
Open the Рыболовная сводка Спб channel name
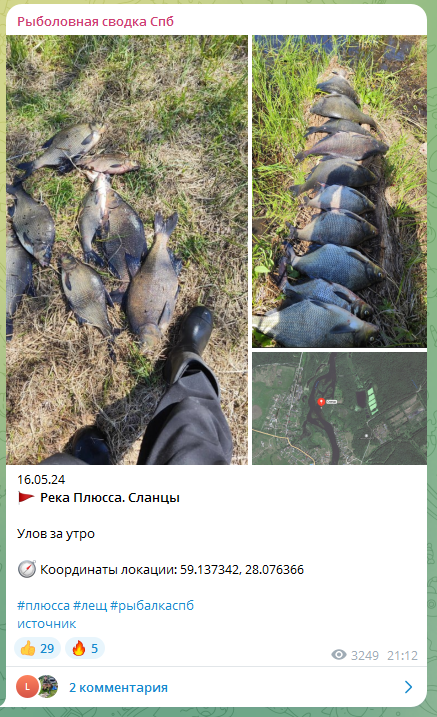[x=96, y=21]
